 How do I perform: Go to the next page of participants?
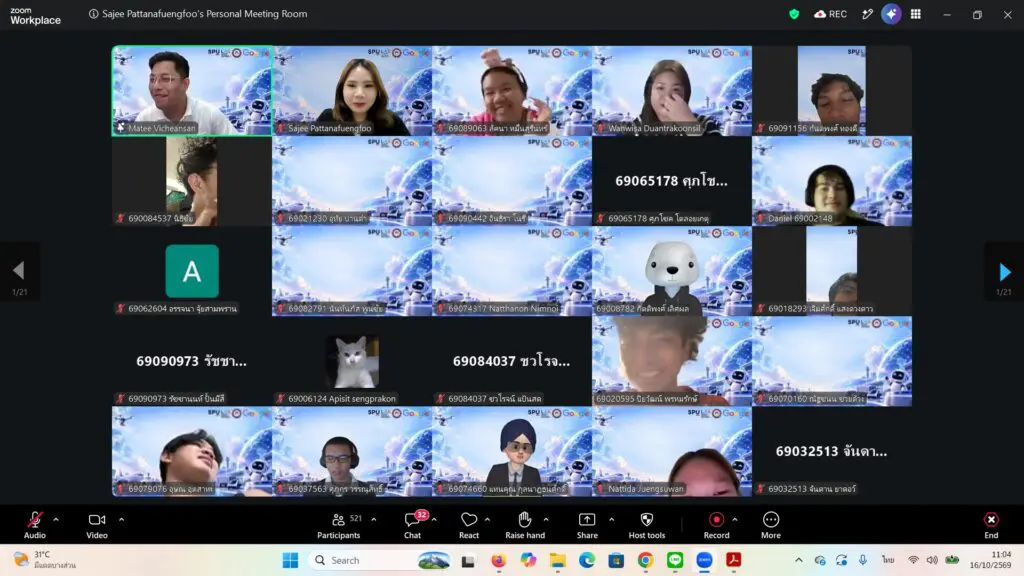click(1004, 271)
